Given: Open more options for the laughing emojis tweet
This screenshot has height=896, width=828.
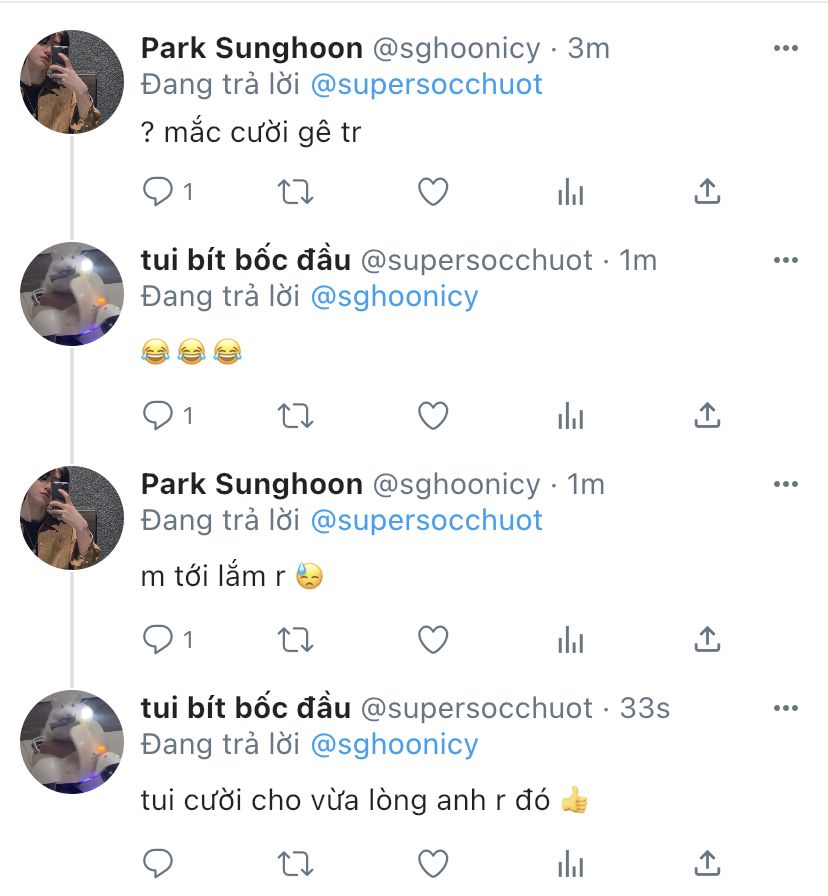Looking at the screenshot, I should click(787, 260).
